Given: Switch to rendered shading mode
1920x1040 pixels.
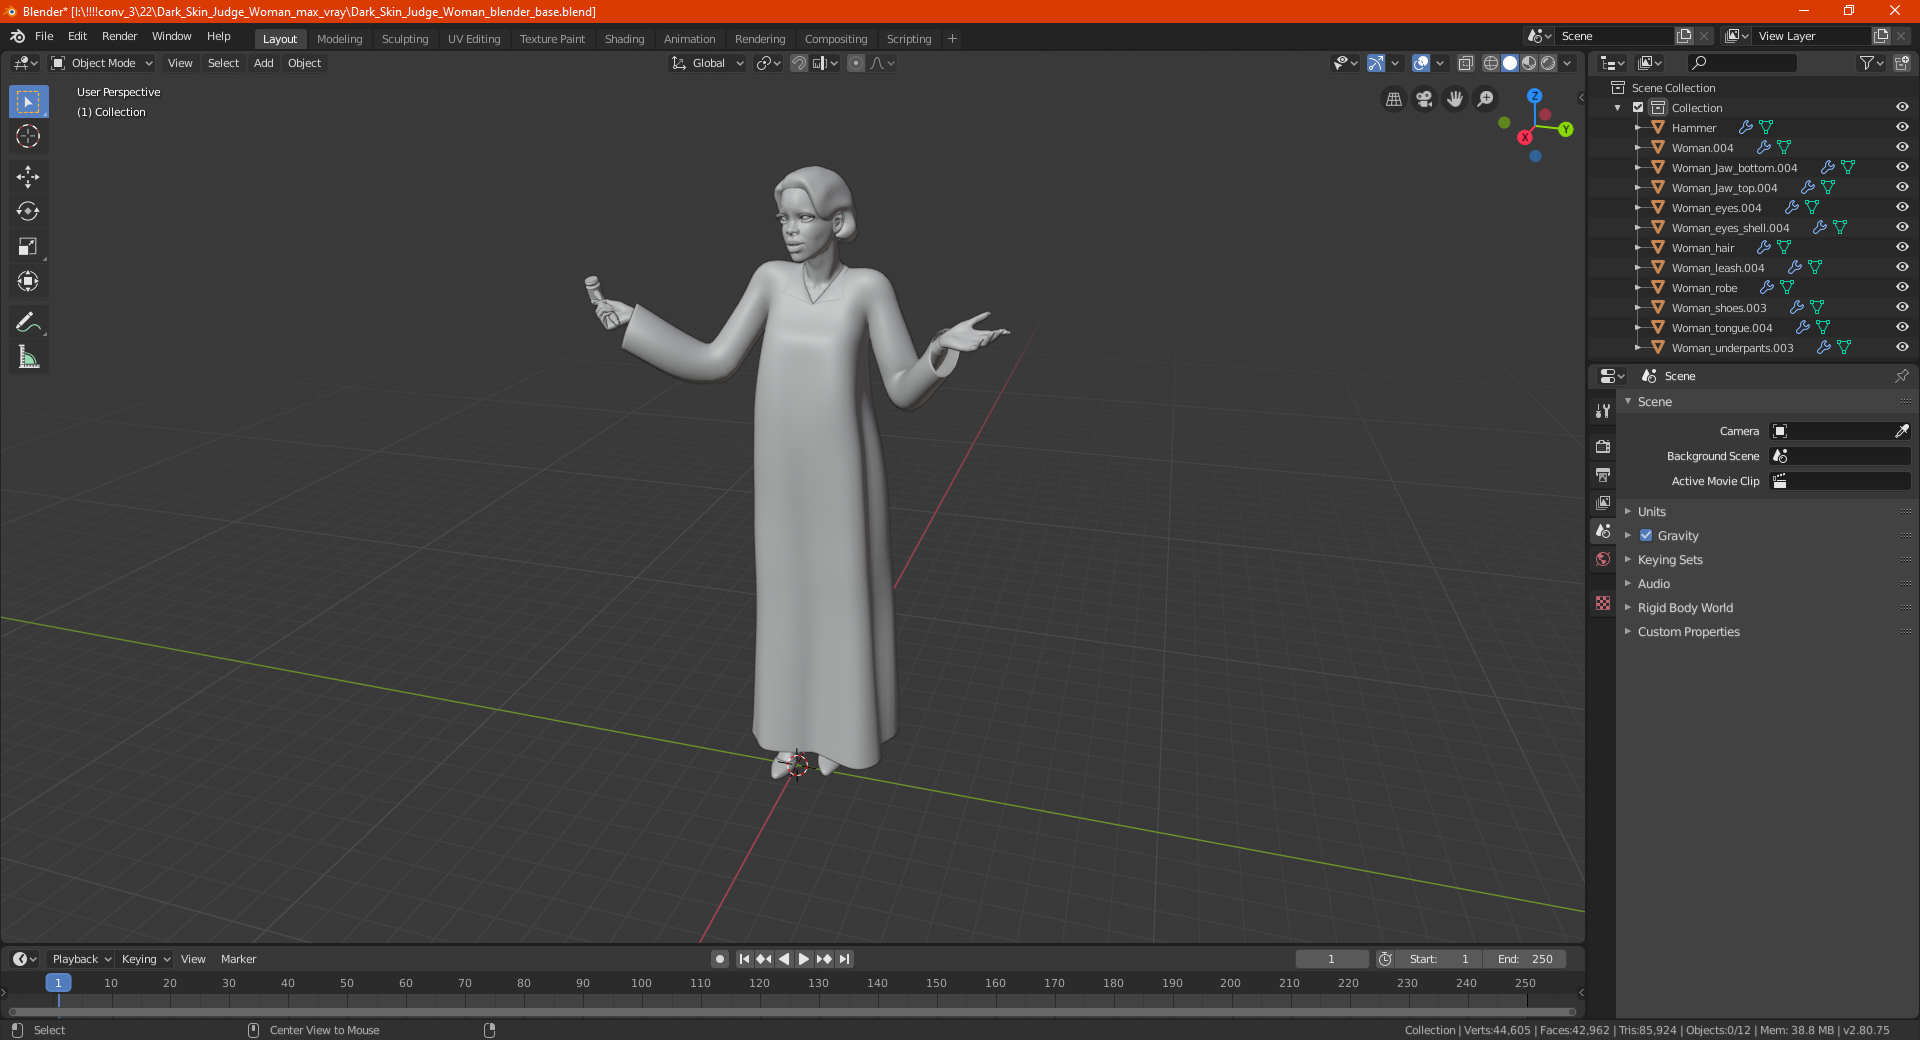Looking at the screenshot, I should click(x=1548, y=63).
